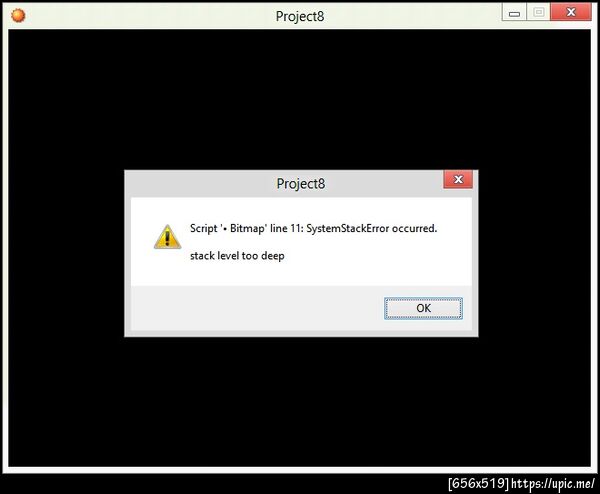Click OK to dismiss the error
This screenshot has height=494, width=600.
pyautogui.click(x=423, y=308)
